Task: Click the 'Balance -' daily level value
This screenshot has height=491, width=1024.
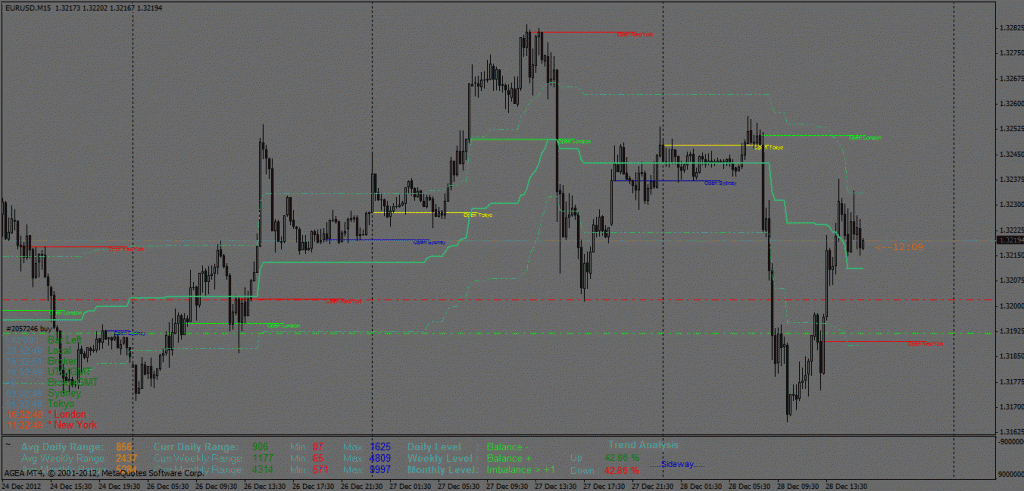Action: click(x=508, y=447)
